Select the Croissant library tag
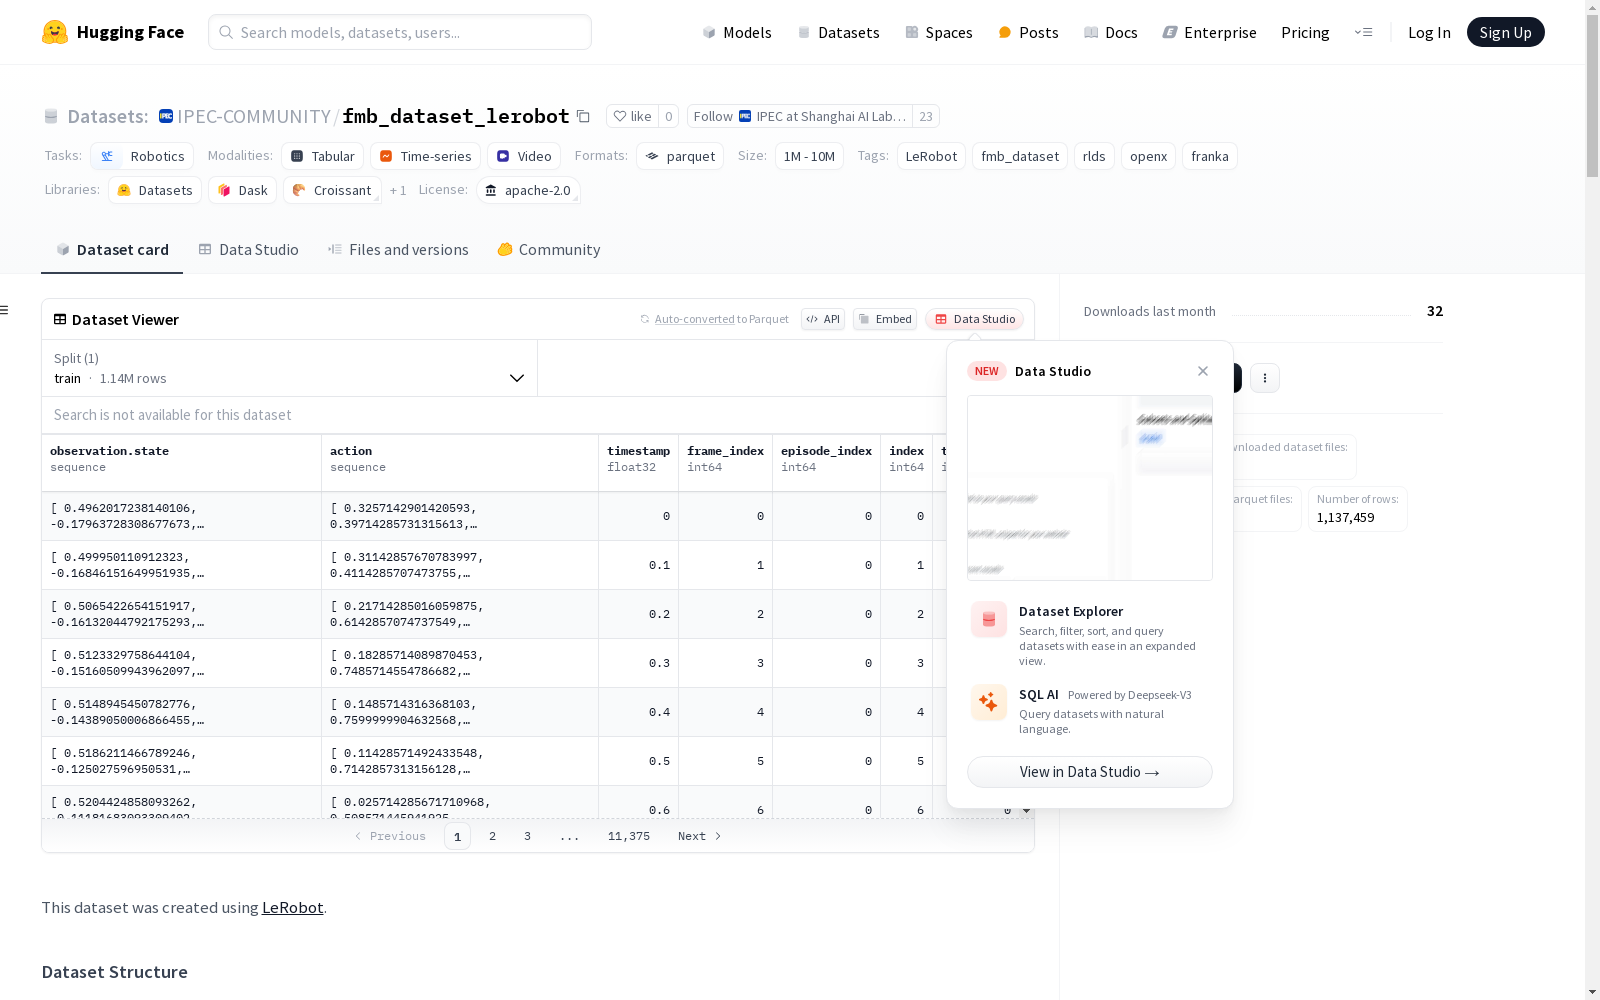The image size is (1600, 1000). coord(332,190)
